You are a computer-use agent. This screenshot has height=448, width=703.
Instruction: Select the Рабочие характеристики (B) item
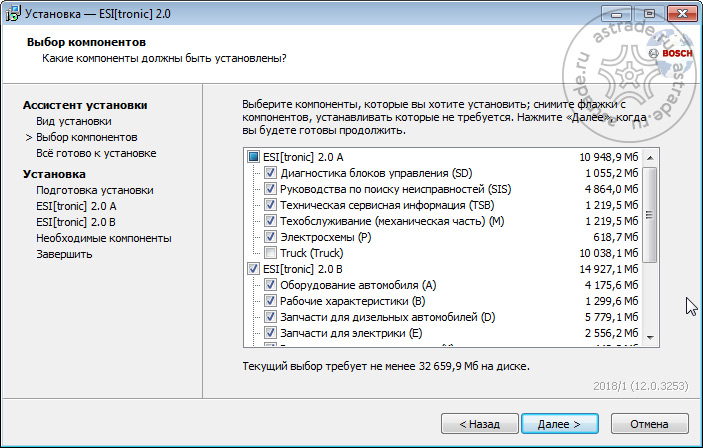click(x=352, y=301)
